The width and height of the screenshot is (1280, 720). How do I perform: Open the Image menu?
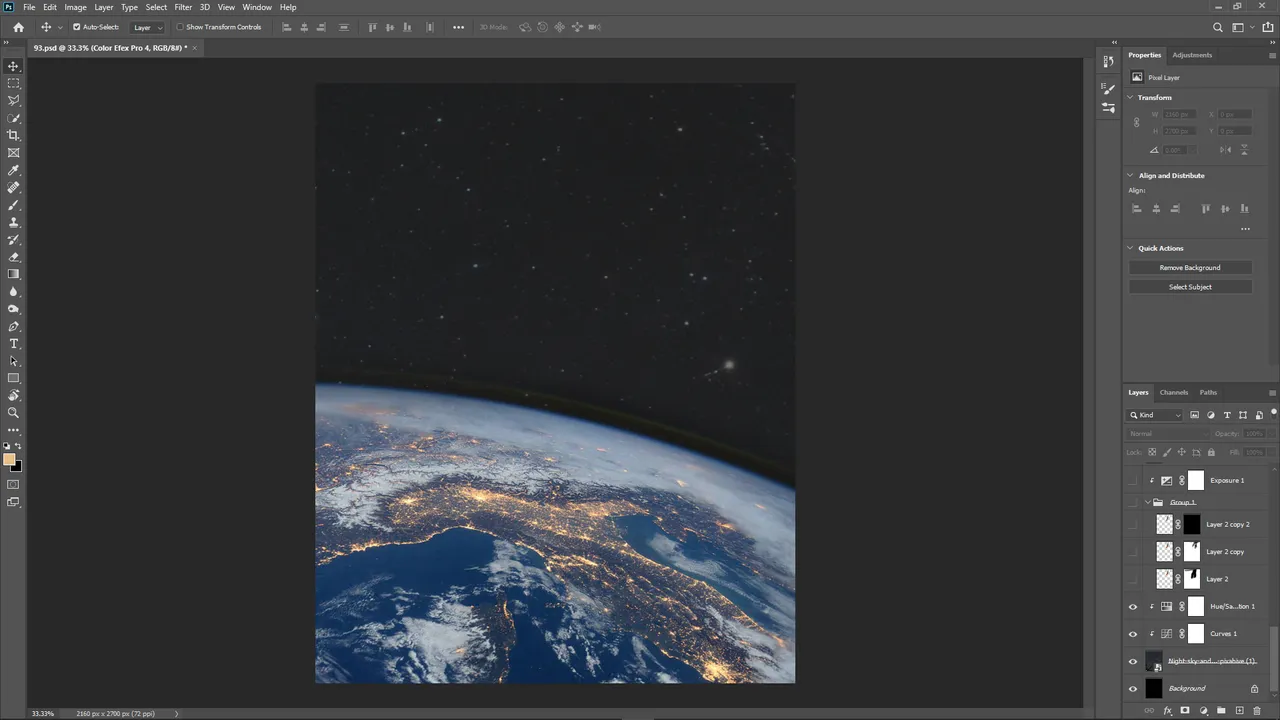click(x=76, y=7)
